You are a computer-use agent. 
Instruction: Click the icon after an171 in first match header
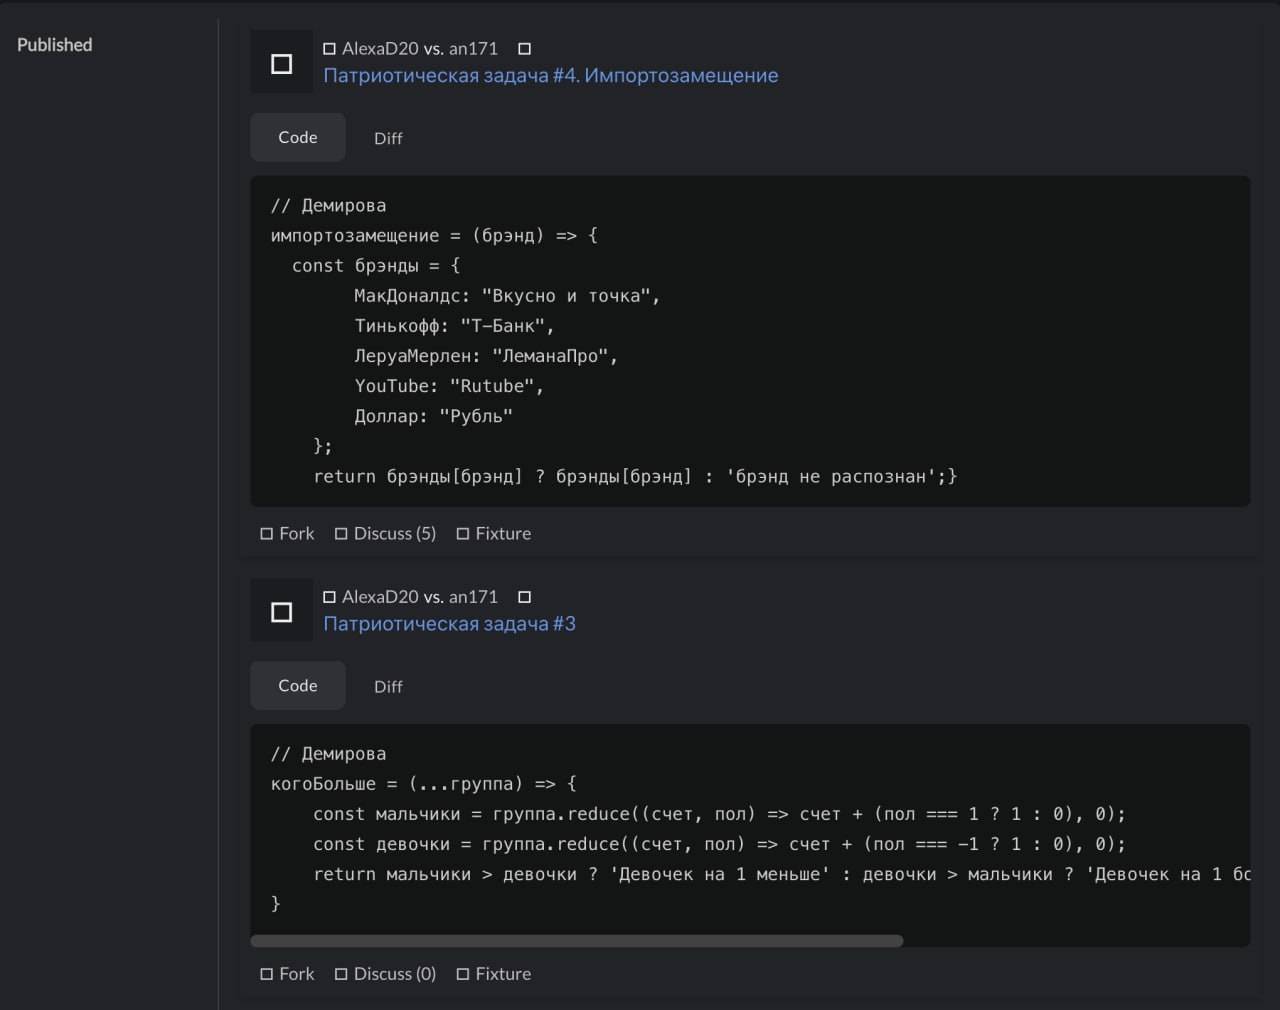[x=524, y=48]
